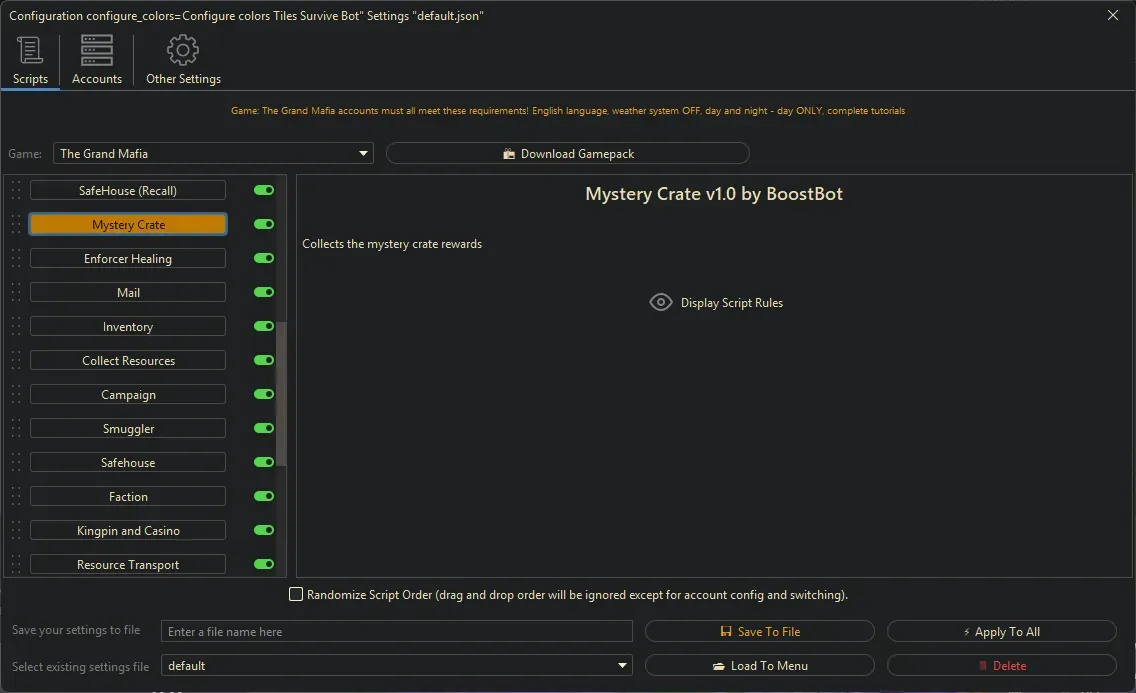Click the drag handle next to Inventory

[16, 327]
